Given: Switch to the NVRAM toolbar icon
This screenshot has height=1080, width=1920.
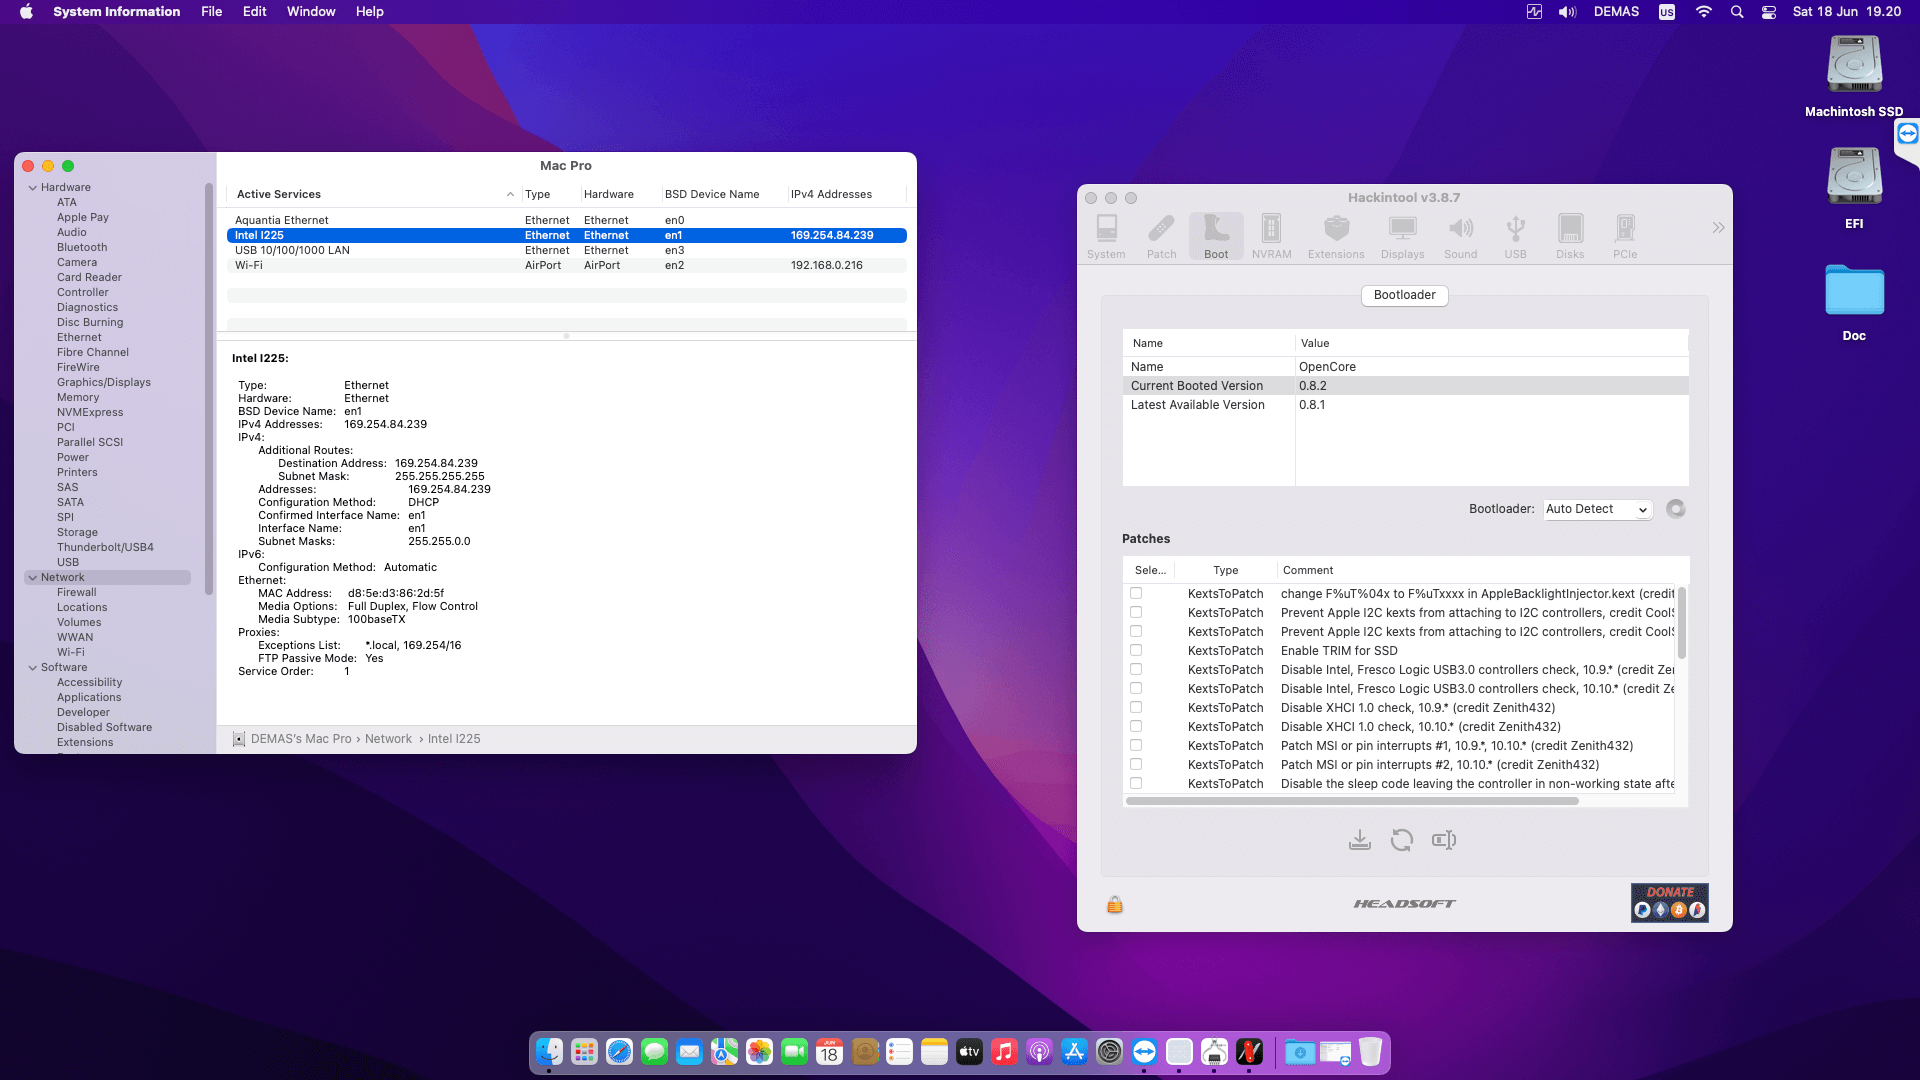Looking at the screenshot, I should point(1271,237).
